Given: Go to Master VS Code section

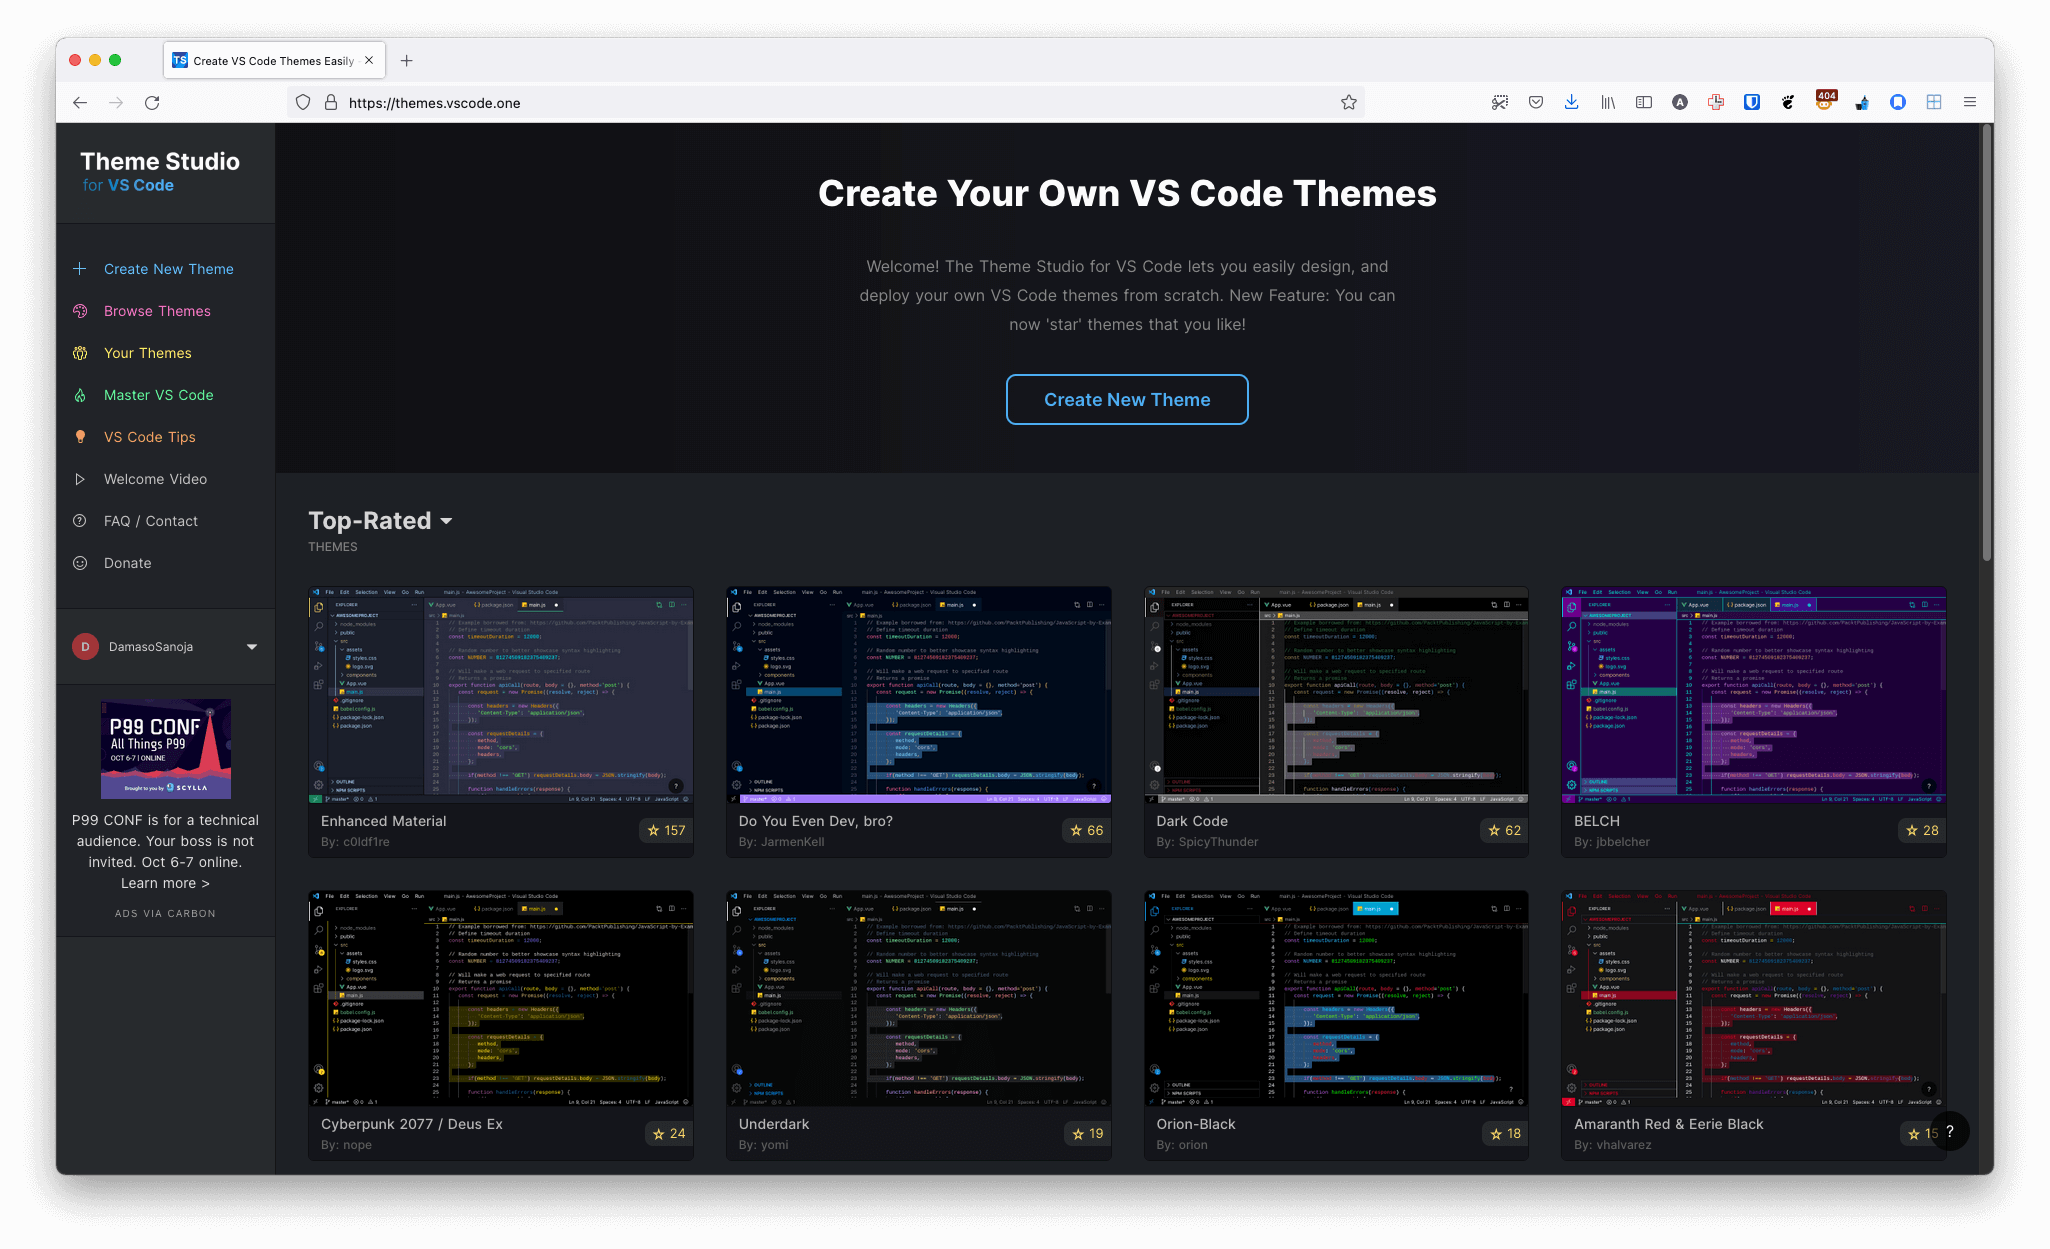Looking at the screenshot, I should coord(158,395).
